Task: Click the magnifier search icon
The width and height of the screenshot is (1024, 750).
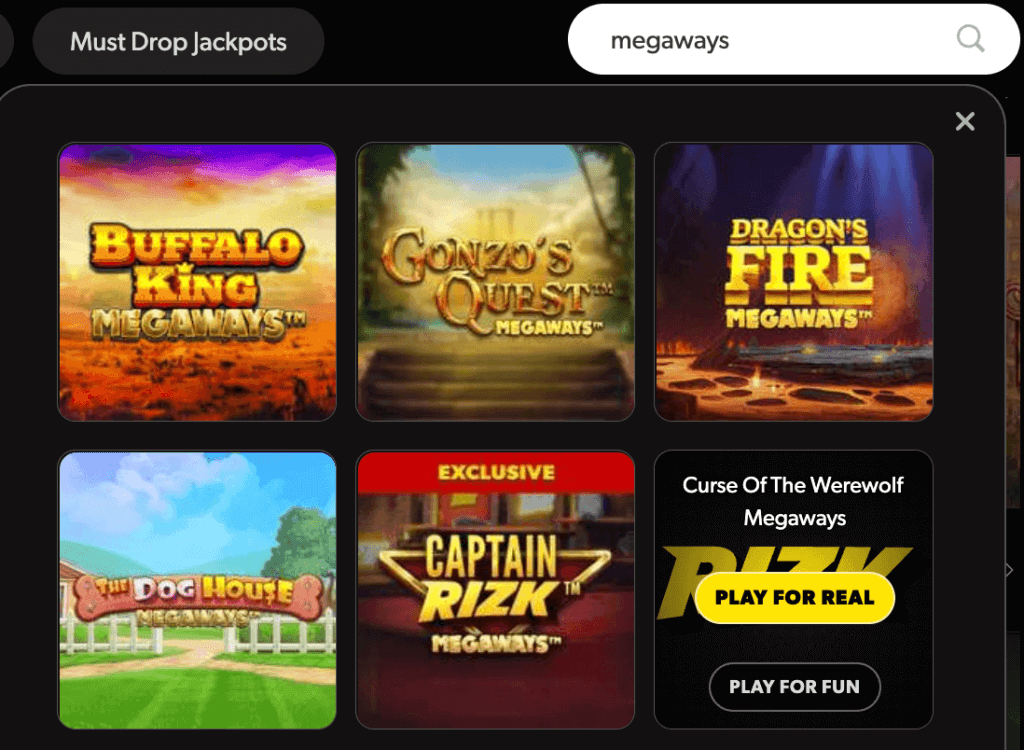Action: (970, 39)
